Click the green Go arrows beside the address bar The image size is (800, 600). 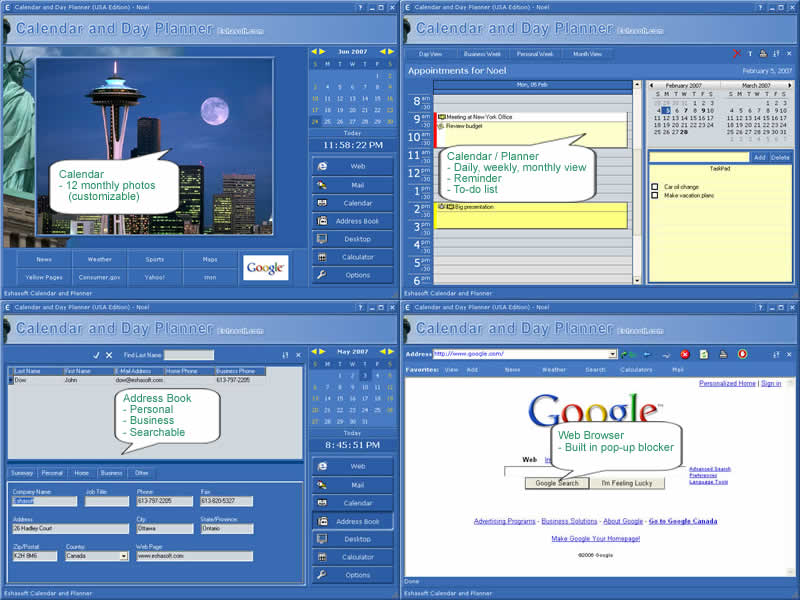tap(627, 354)
